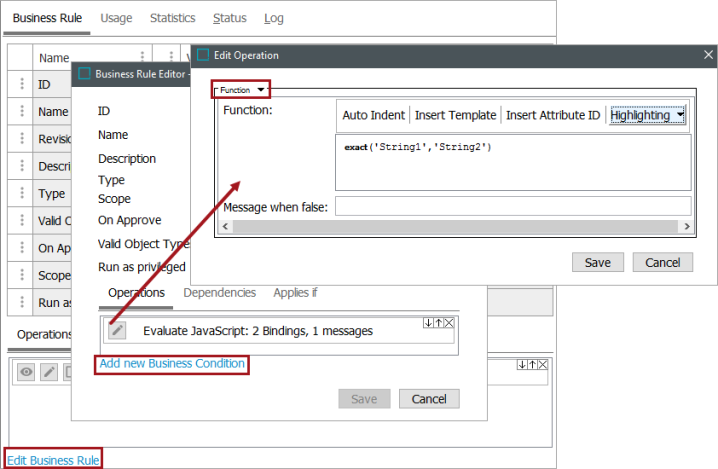
Task: Click Cancel in Business Rule Editor
Action: [429, 399]
